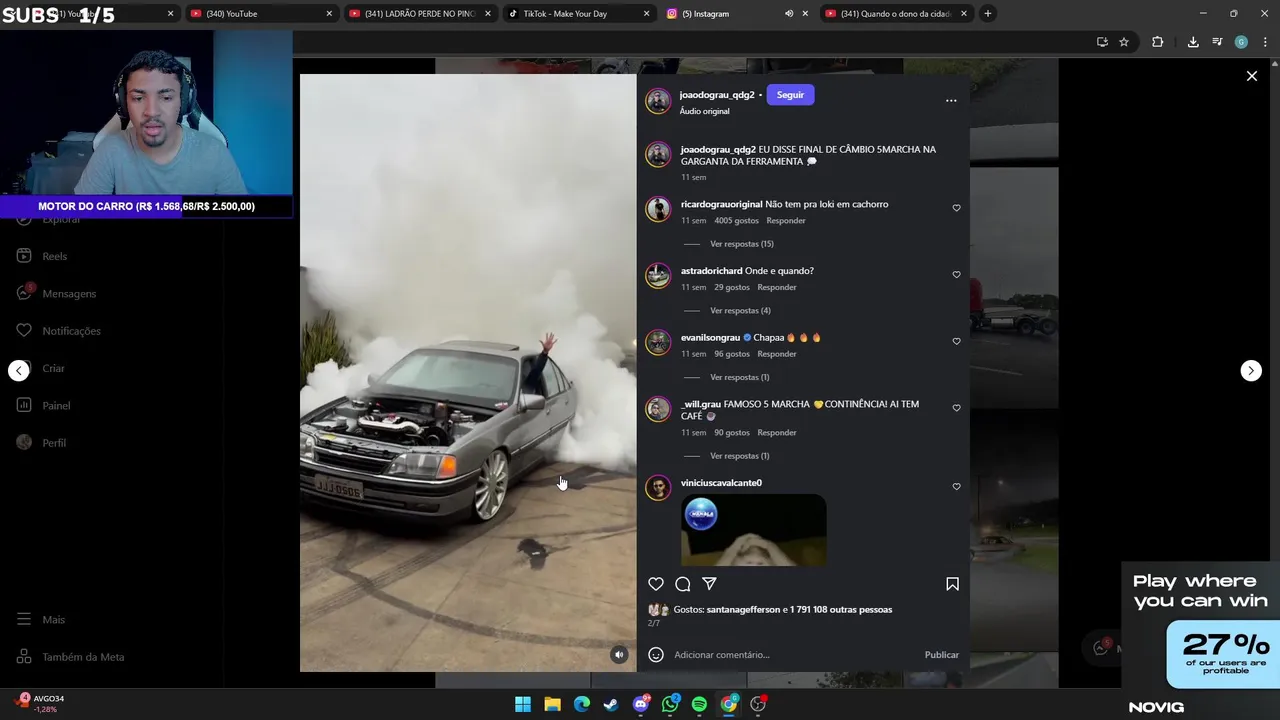Open browser downloads icon
Image resolution: width=1280 pixels, height=720 pixels.
click(x=1193, y=42)
